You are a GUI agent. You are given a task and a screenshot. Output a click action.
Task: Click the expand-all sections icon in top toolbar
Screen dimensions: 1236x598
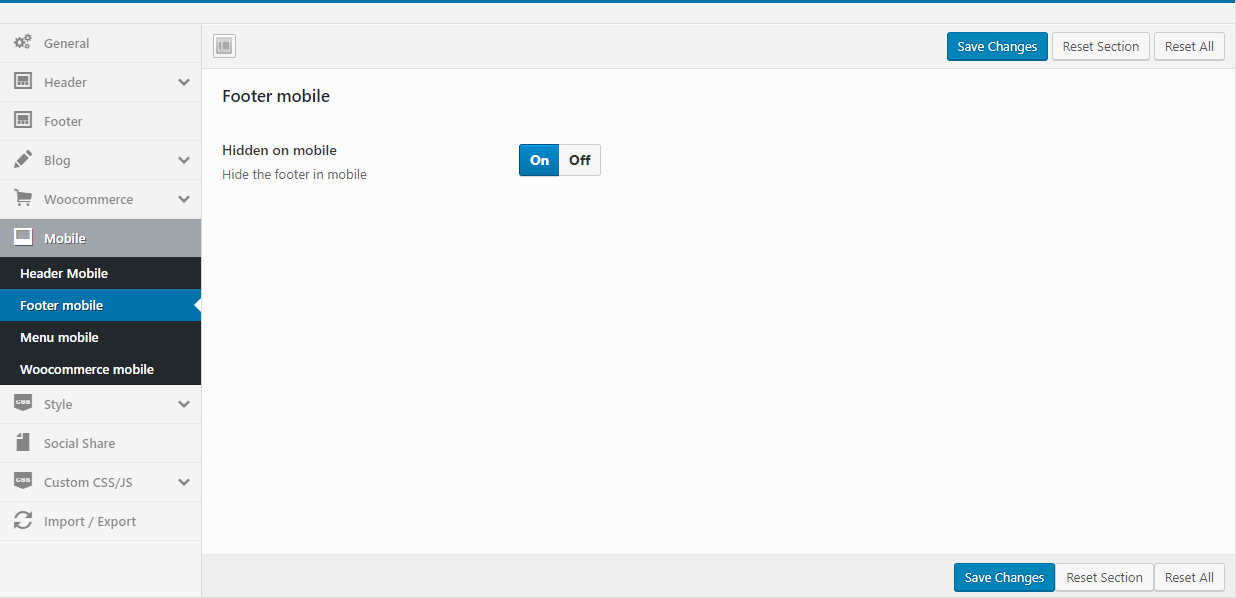(224, 46)
